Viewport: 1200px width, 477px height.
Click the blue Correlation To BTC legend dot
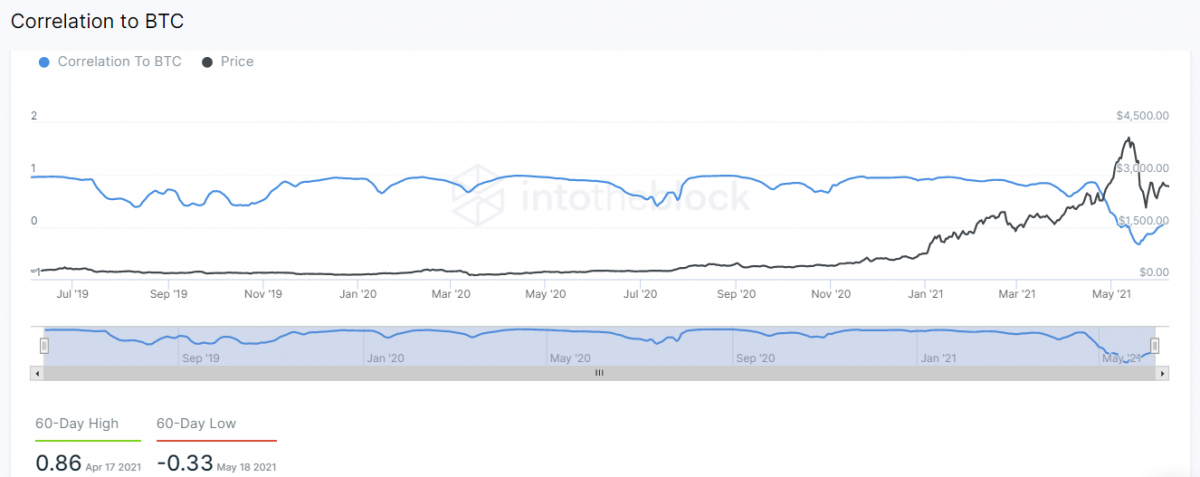(x=43, y=62)
